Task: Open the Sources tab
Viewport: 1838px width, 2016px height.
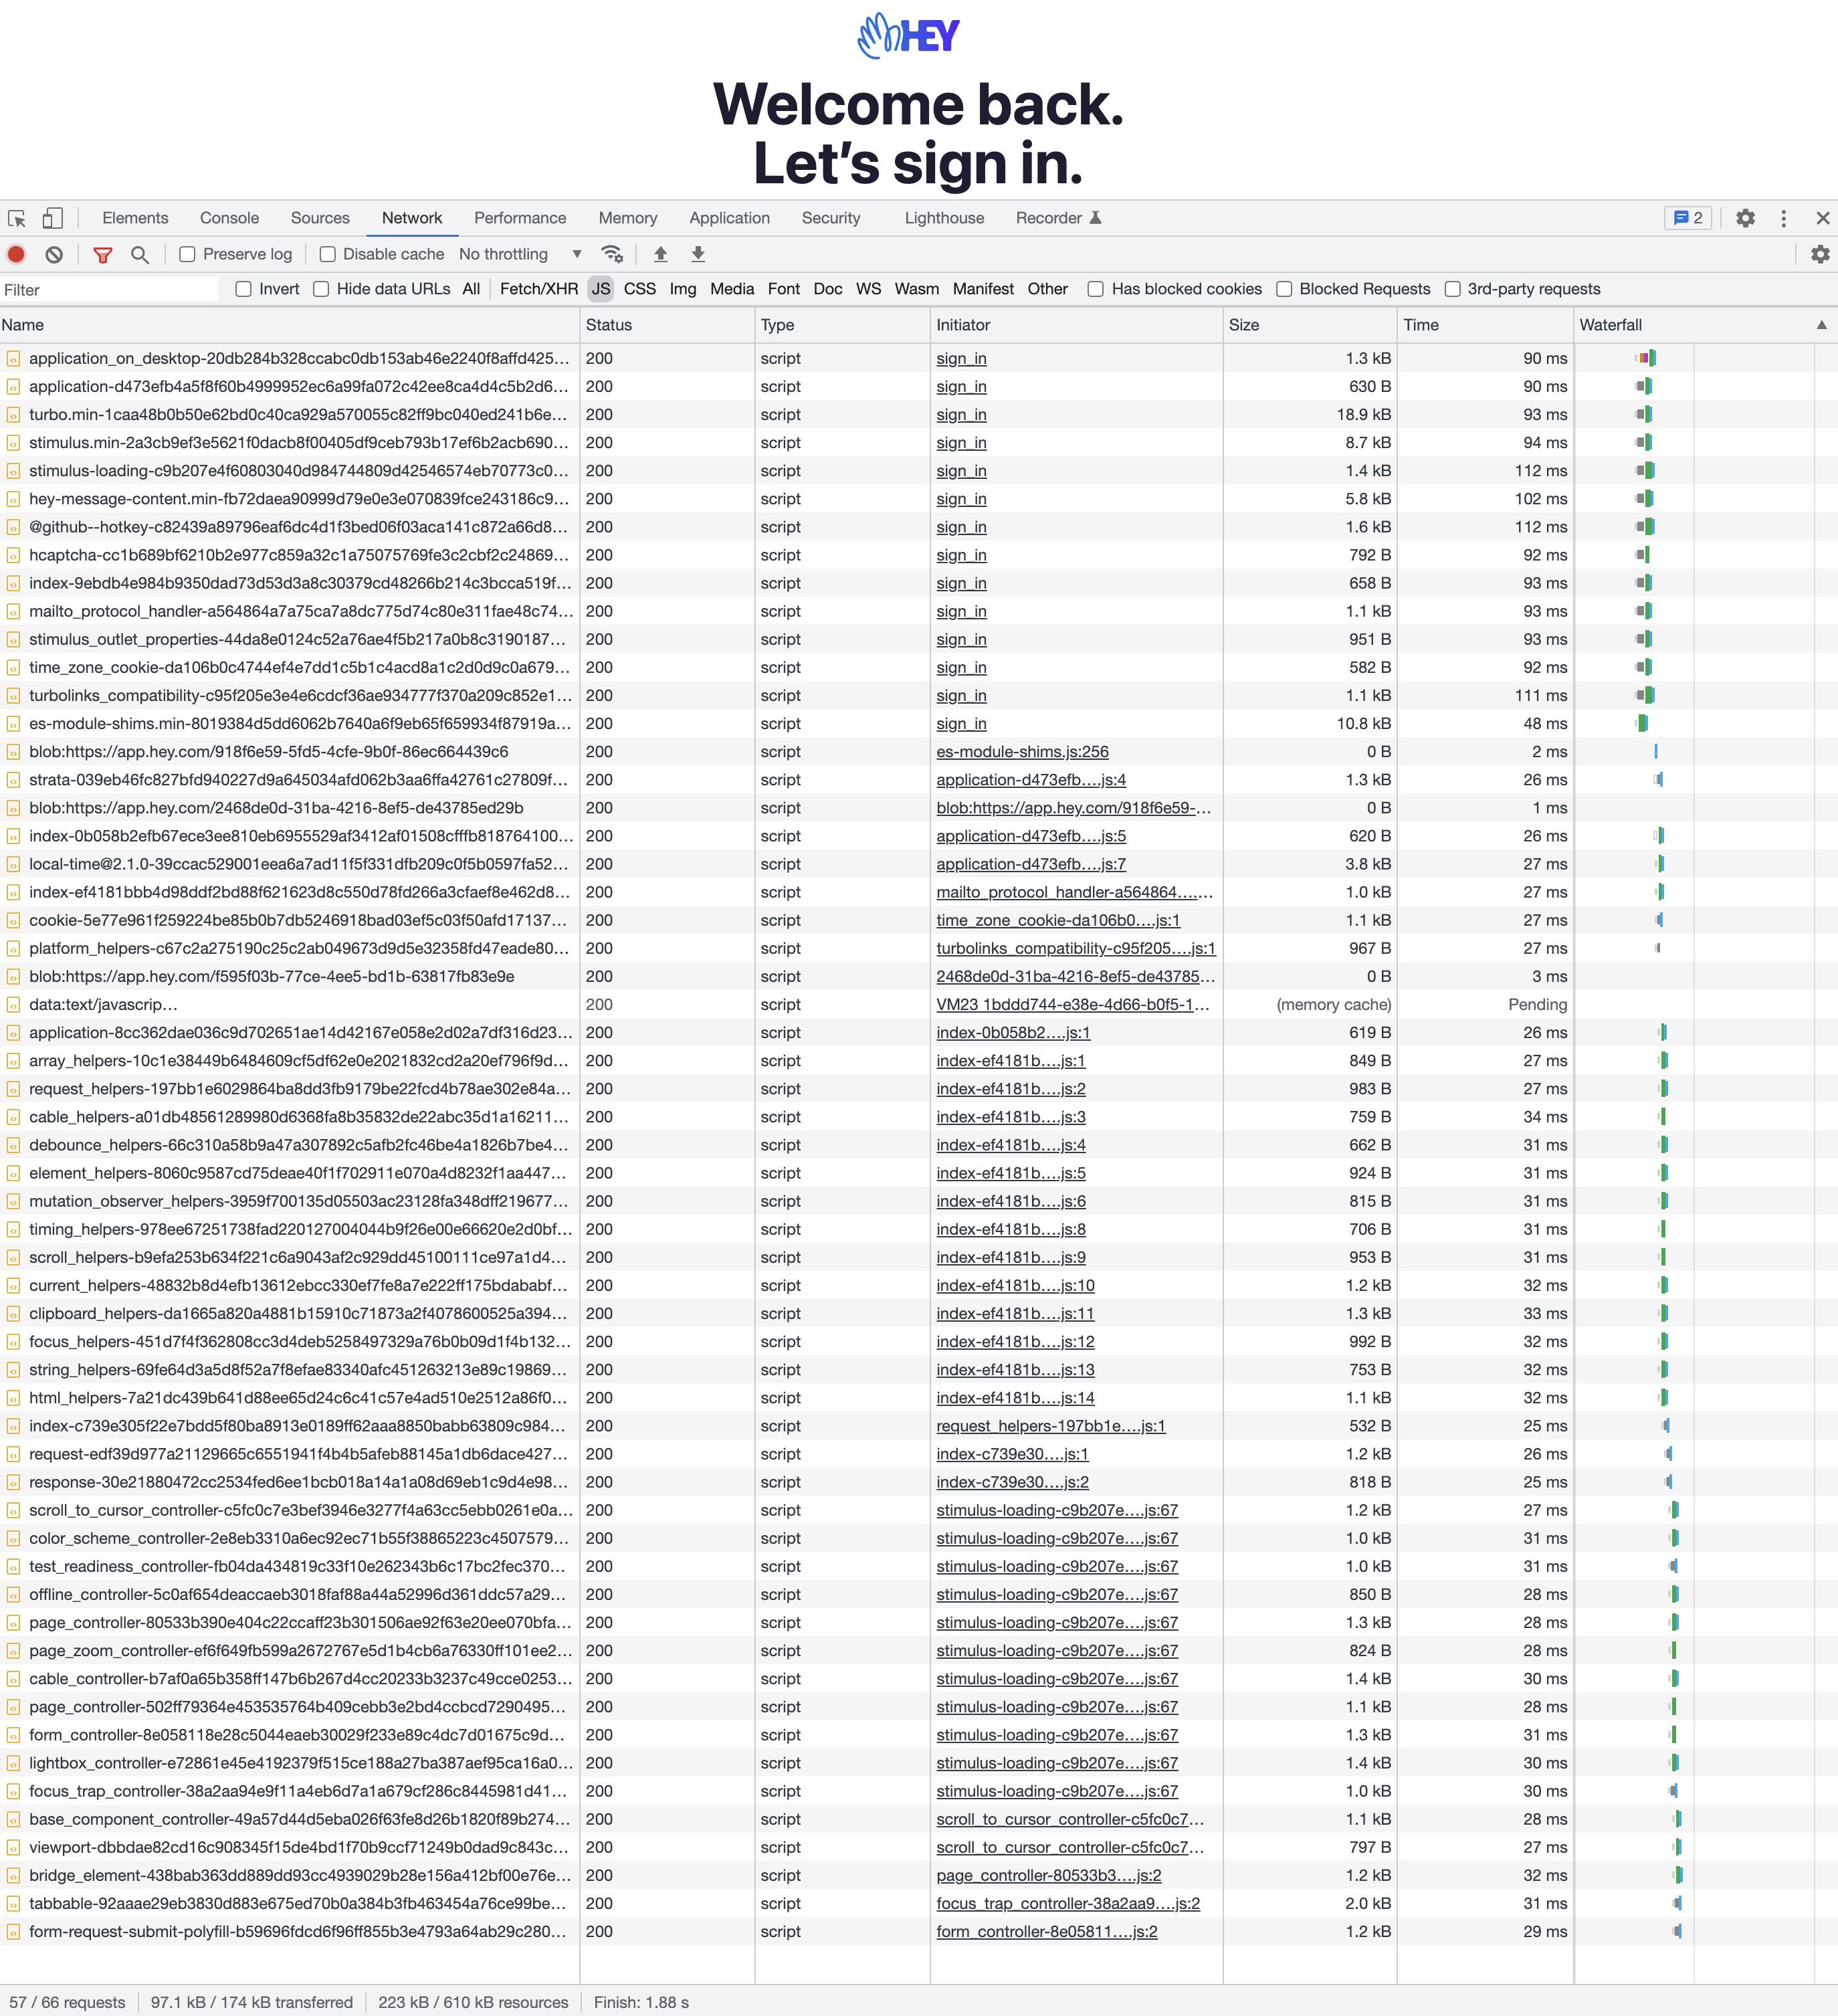Action: pos(320,218)
